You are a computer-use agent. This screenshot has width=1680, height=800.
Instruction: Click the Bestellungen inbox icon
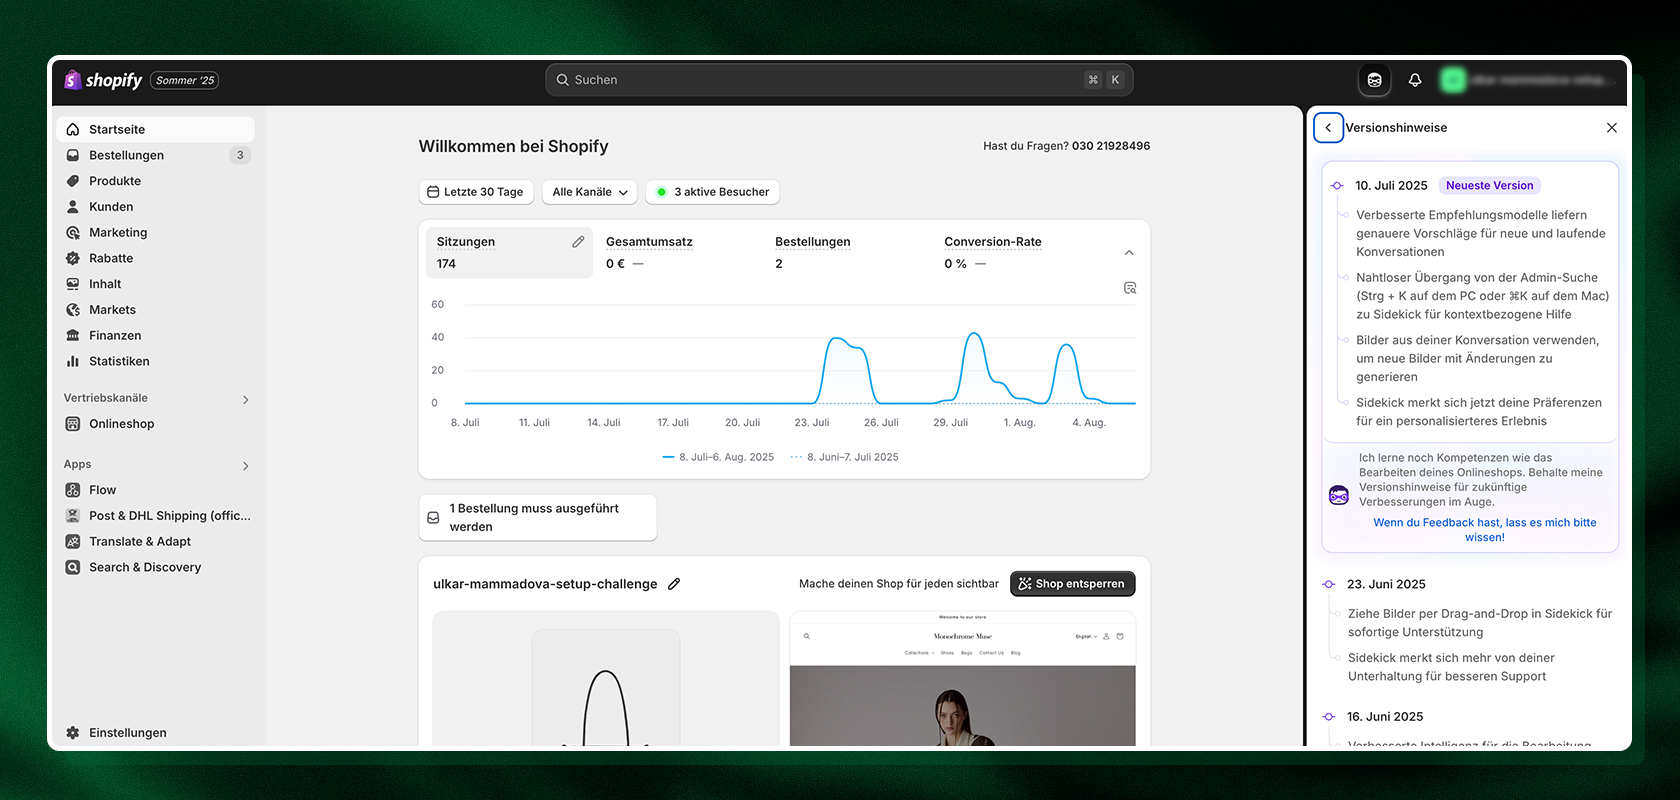pyautogui.click(x=73, y=155)
